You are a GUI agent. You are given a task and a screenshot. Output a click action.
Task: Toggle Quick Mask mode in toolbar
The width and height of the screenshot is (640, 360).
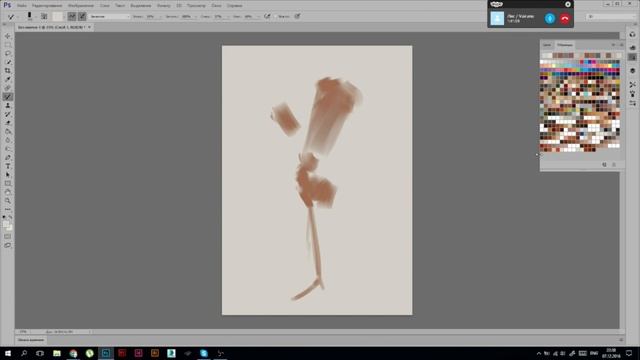pyautogui.click(x=8, y=236)
